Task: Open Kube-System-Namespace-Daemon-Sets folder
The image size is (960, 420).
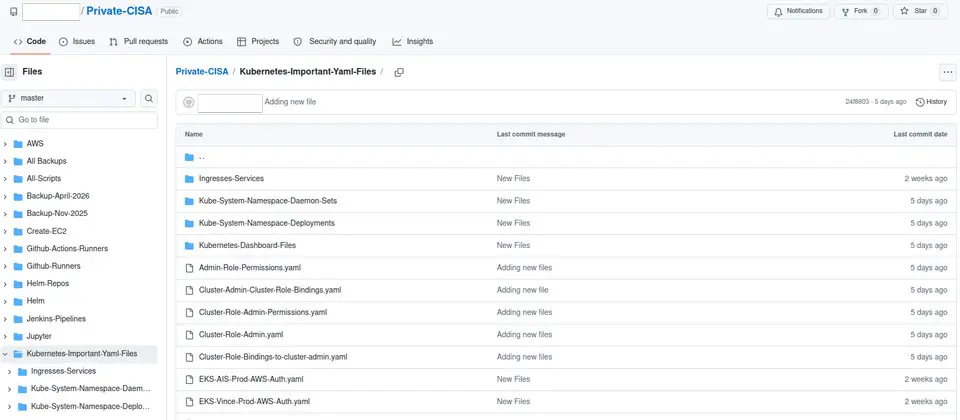Action: 268,201
